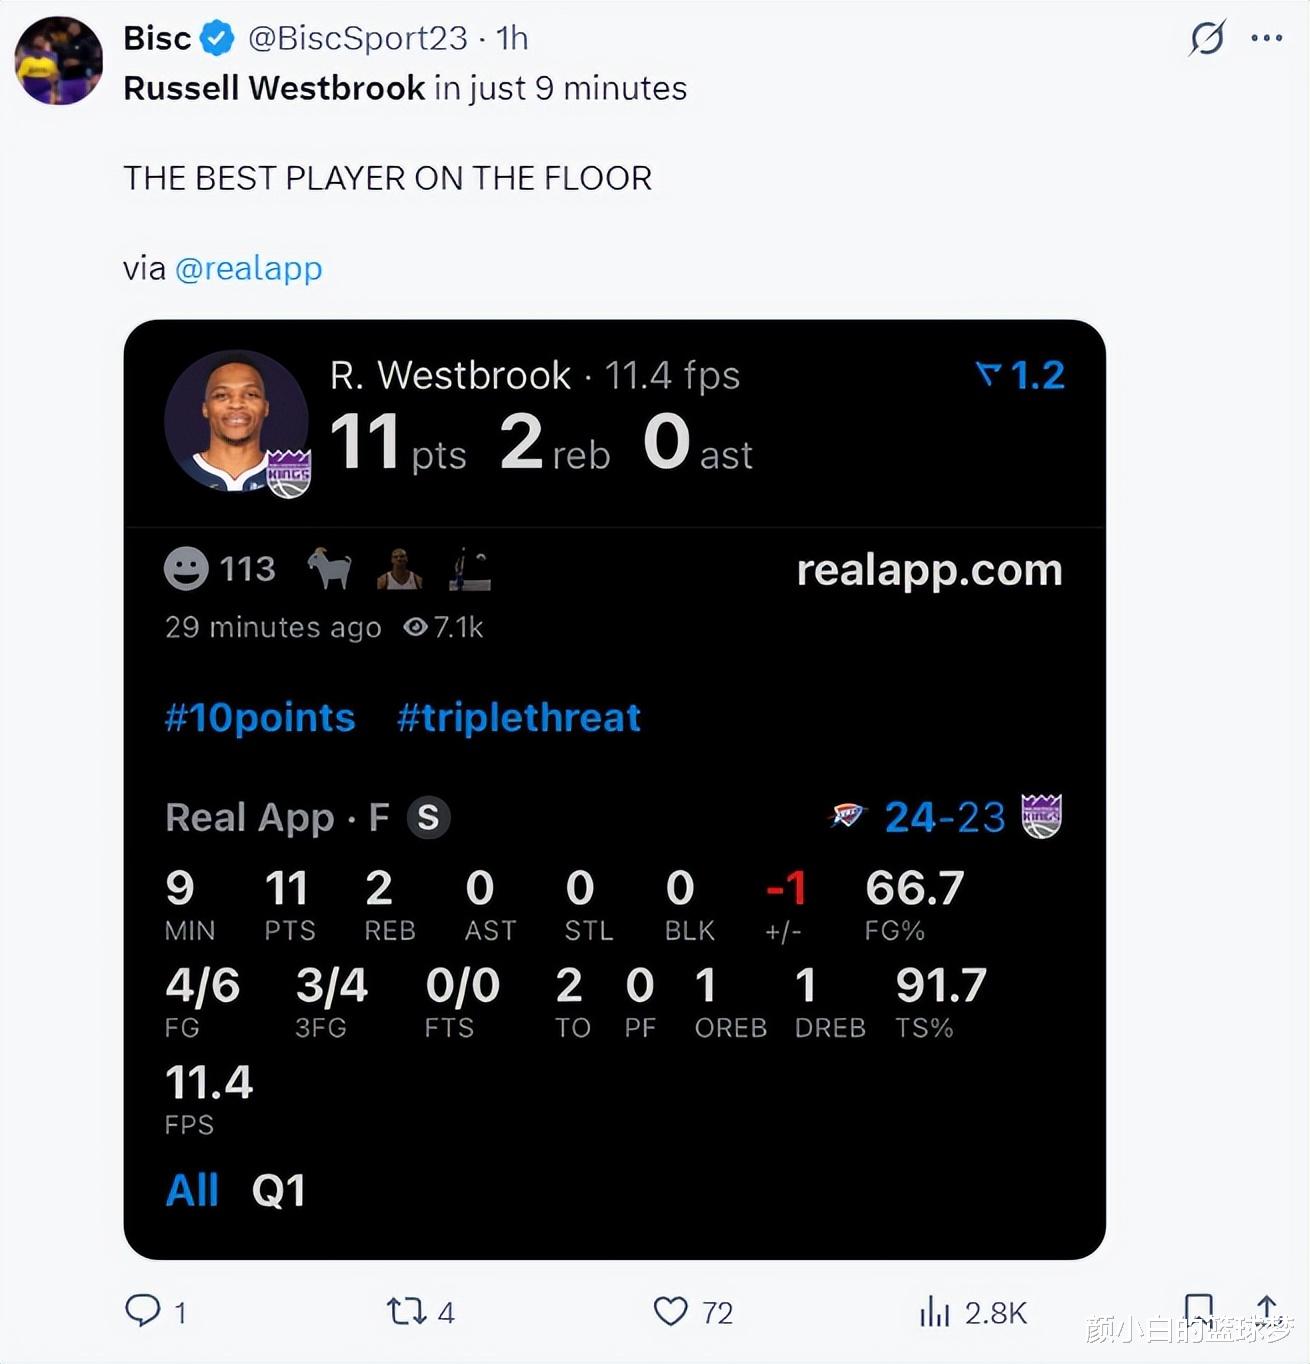Click the reply comment icon
Image resolution: width=1310 pixels, height=1364 pixels.
[x=143, y=1310]
